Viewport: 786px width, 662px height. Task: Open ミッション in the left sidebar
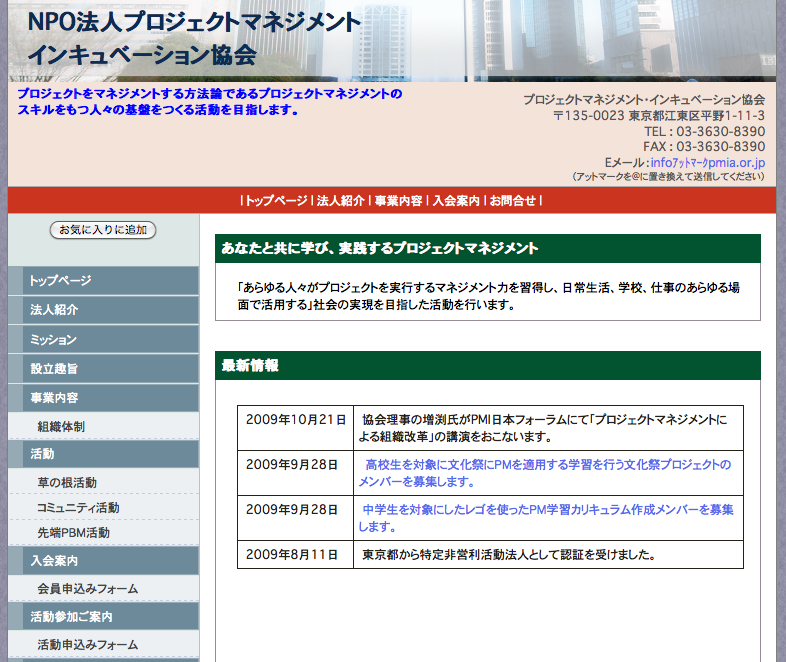pos(54,339)
